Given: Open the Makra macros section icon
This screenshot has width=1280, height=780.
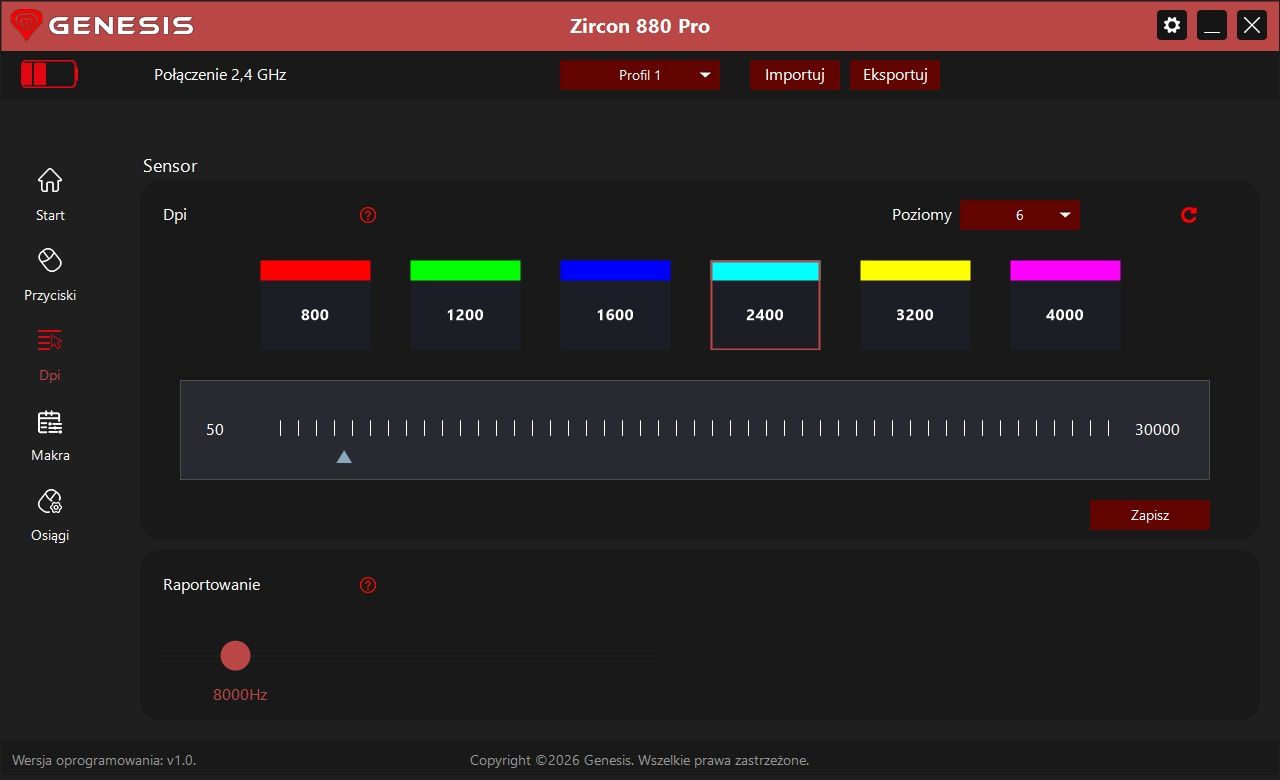Looking at the screenshot, I should 50,421.
